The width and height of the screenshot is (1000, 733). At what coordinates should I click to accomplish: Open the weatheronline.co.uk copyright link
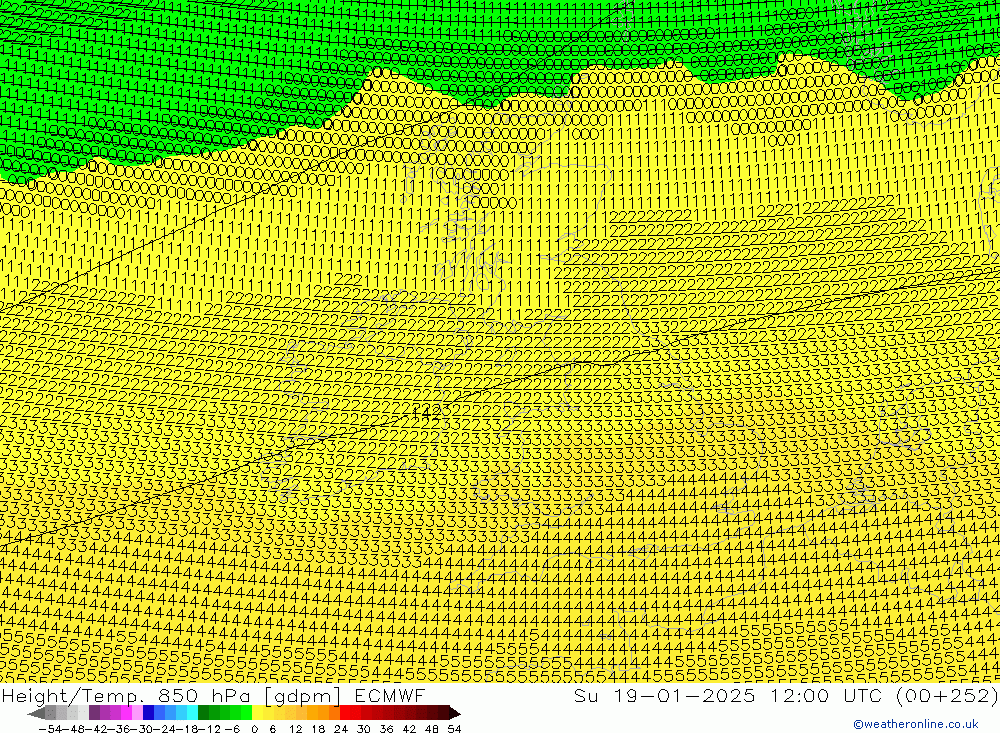915,724
